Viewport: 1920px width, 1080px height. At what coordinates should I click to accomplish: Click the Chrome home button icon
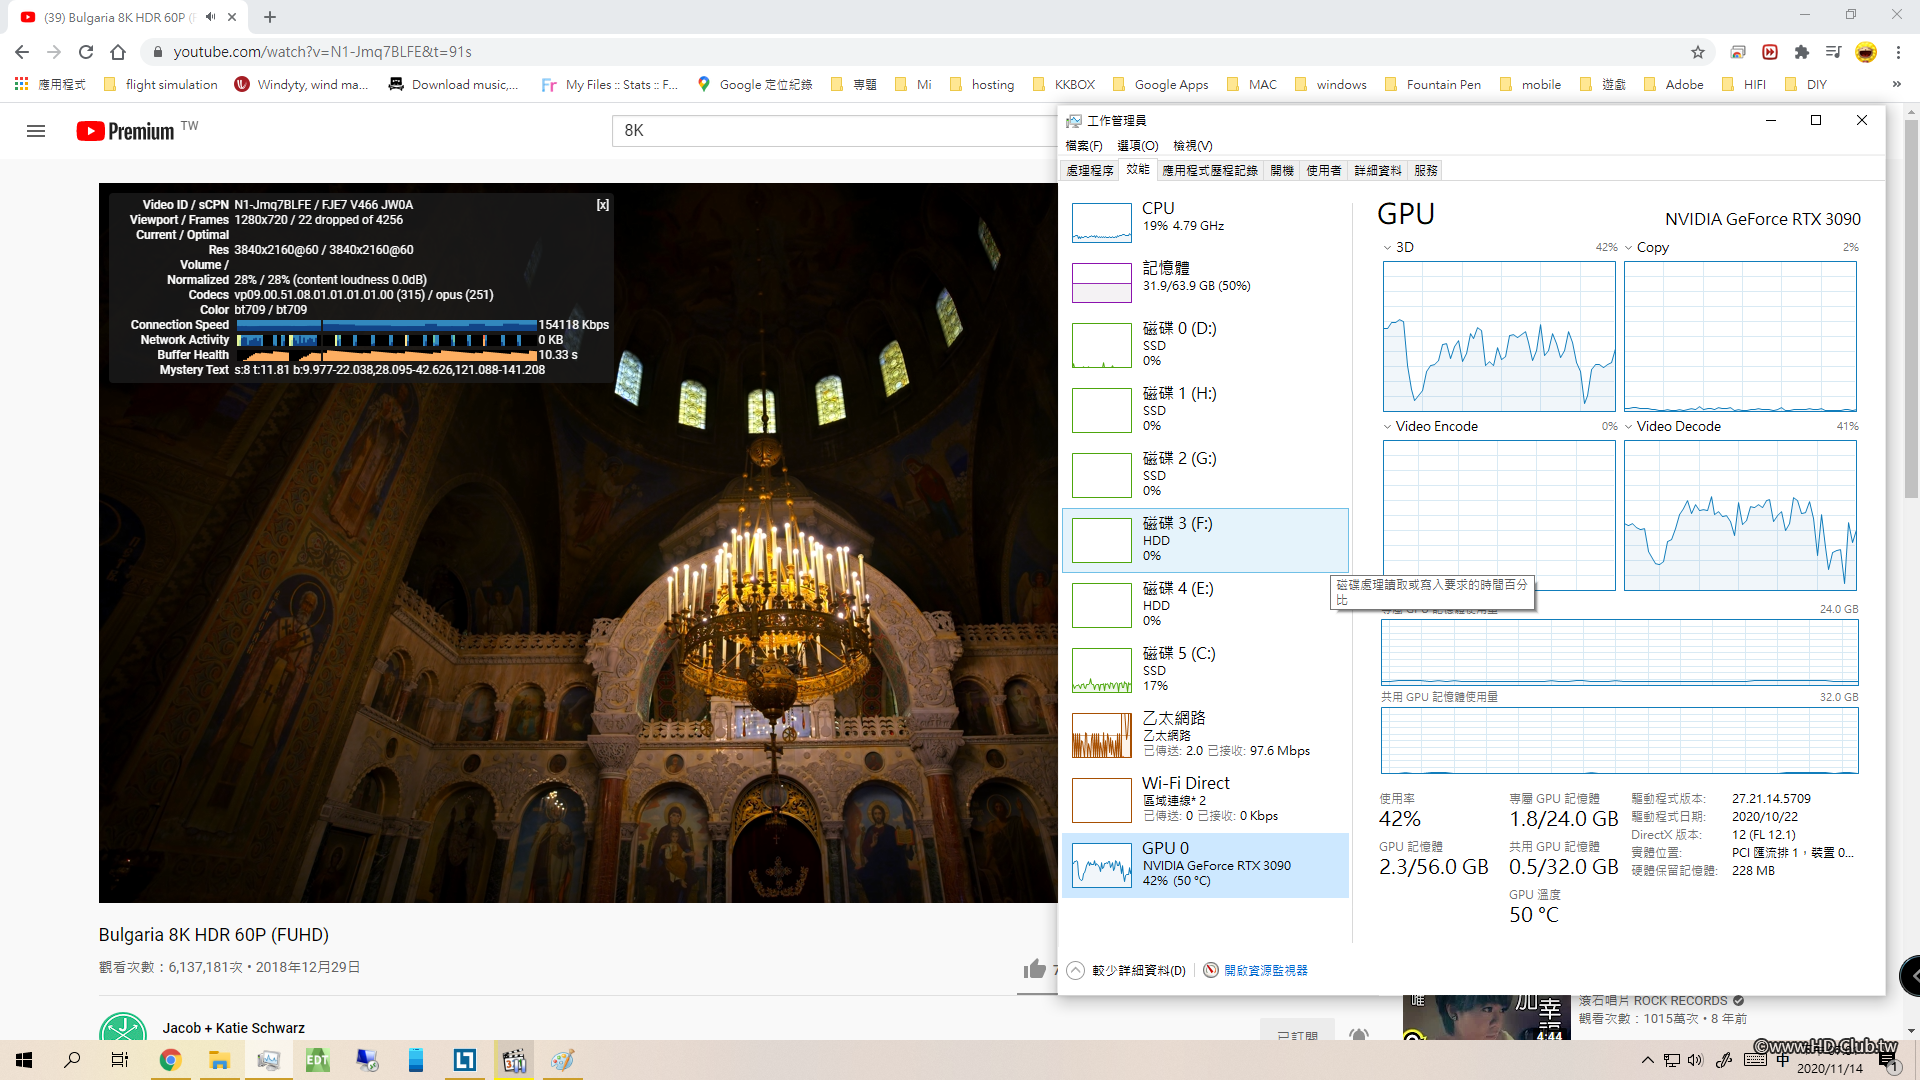click(x=118, y=52)
